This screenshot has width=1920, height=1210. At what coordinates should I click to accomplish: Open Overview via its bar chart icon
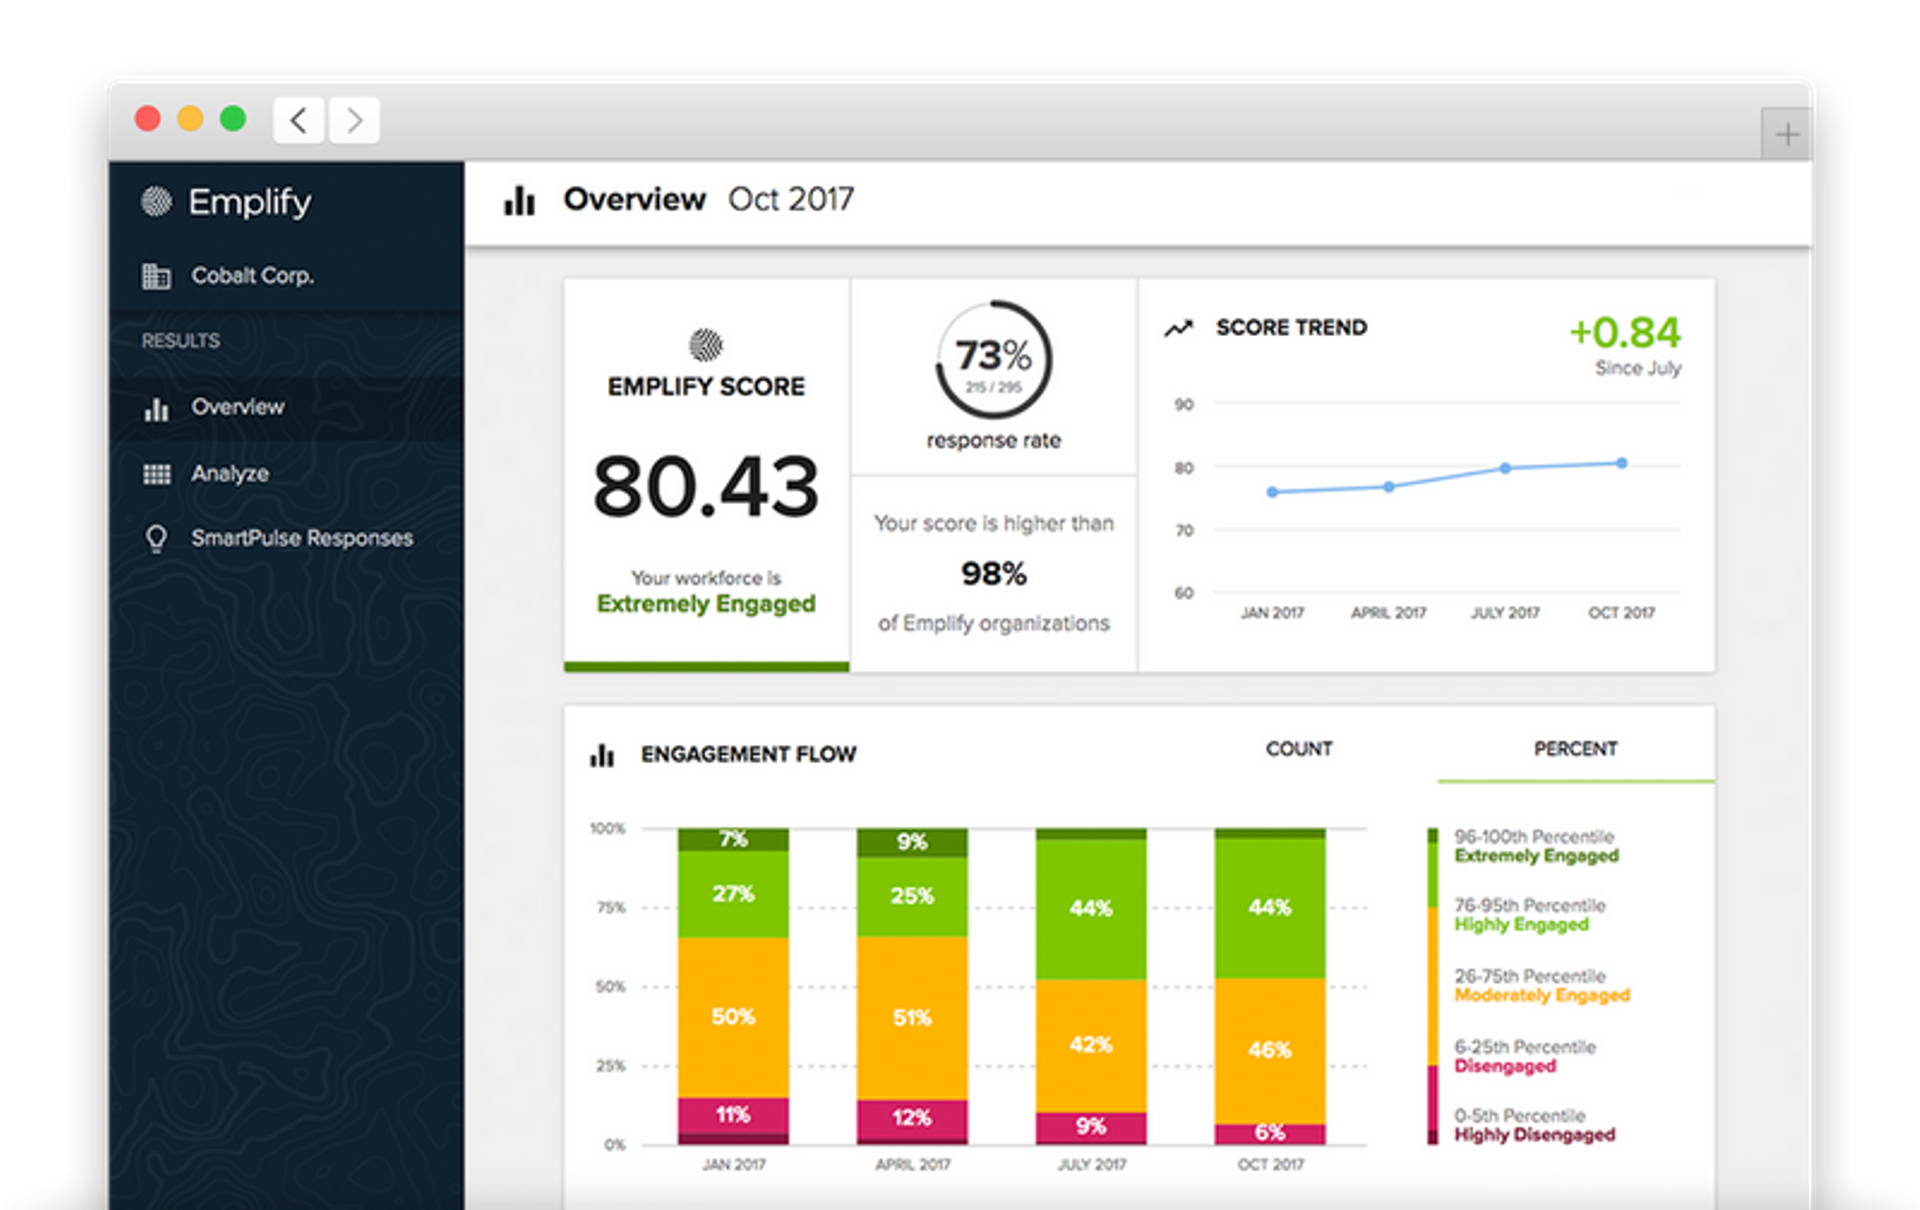point(156,408)
